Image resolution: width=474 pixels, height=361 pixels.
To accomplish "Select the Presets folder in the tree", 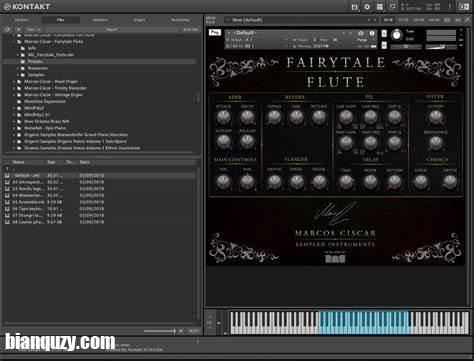I will tap(35, 61).
